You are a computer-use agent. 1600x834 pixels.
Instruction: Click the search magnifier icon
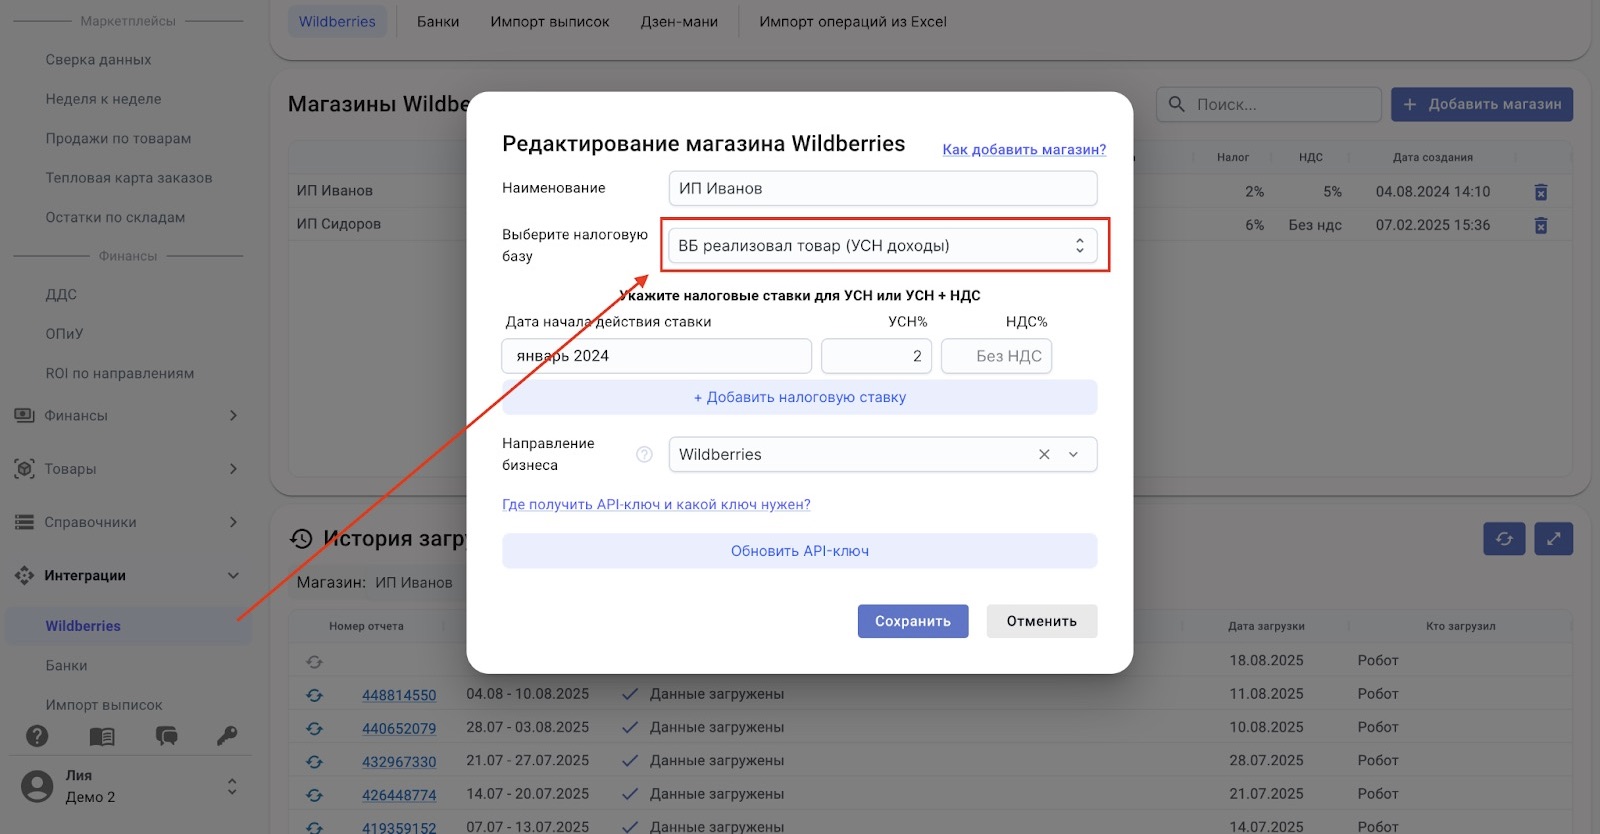tap(1177, 104)
